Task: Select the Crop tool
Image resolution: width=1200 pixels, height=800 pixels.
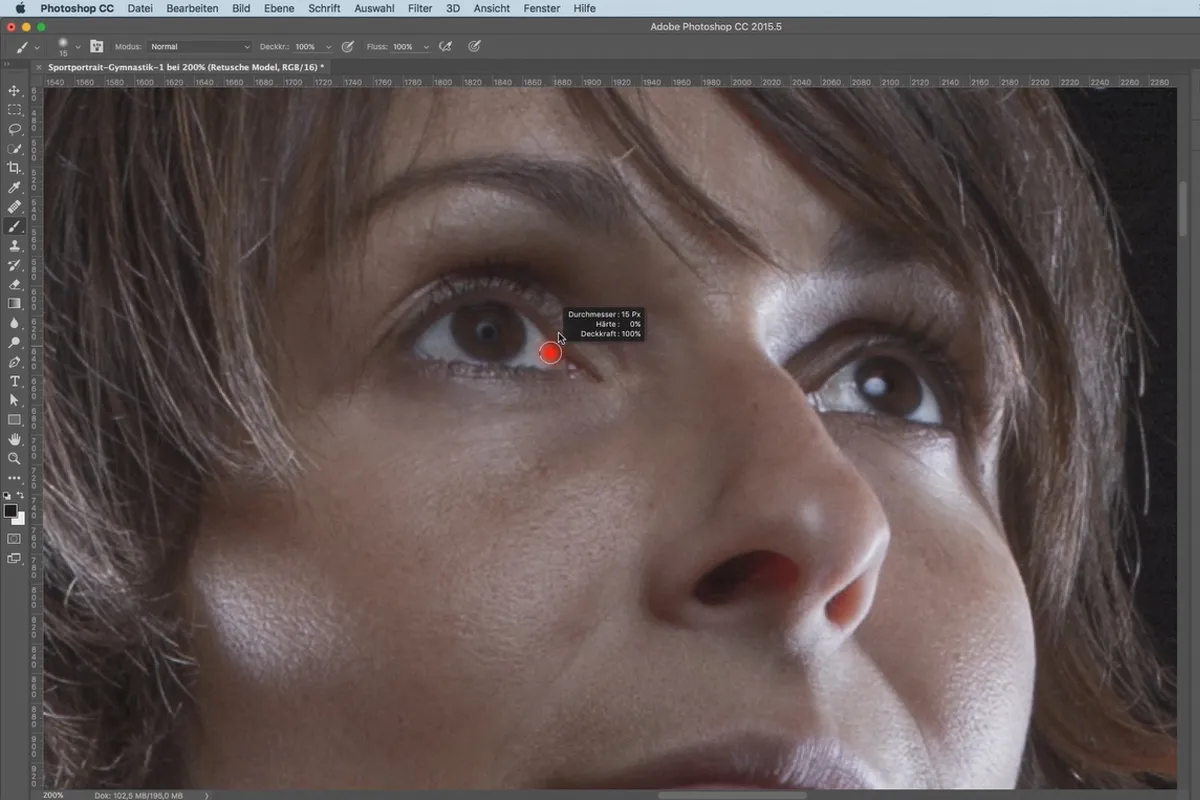Action: (15, 168)
